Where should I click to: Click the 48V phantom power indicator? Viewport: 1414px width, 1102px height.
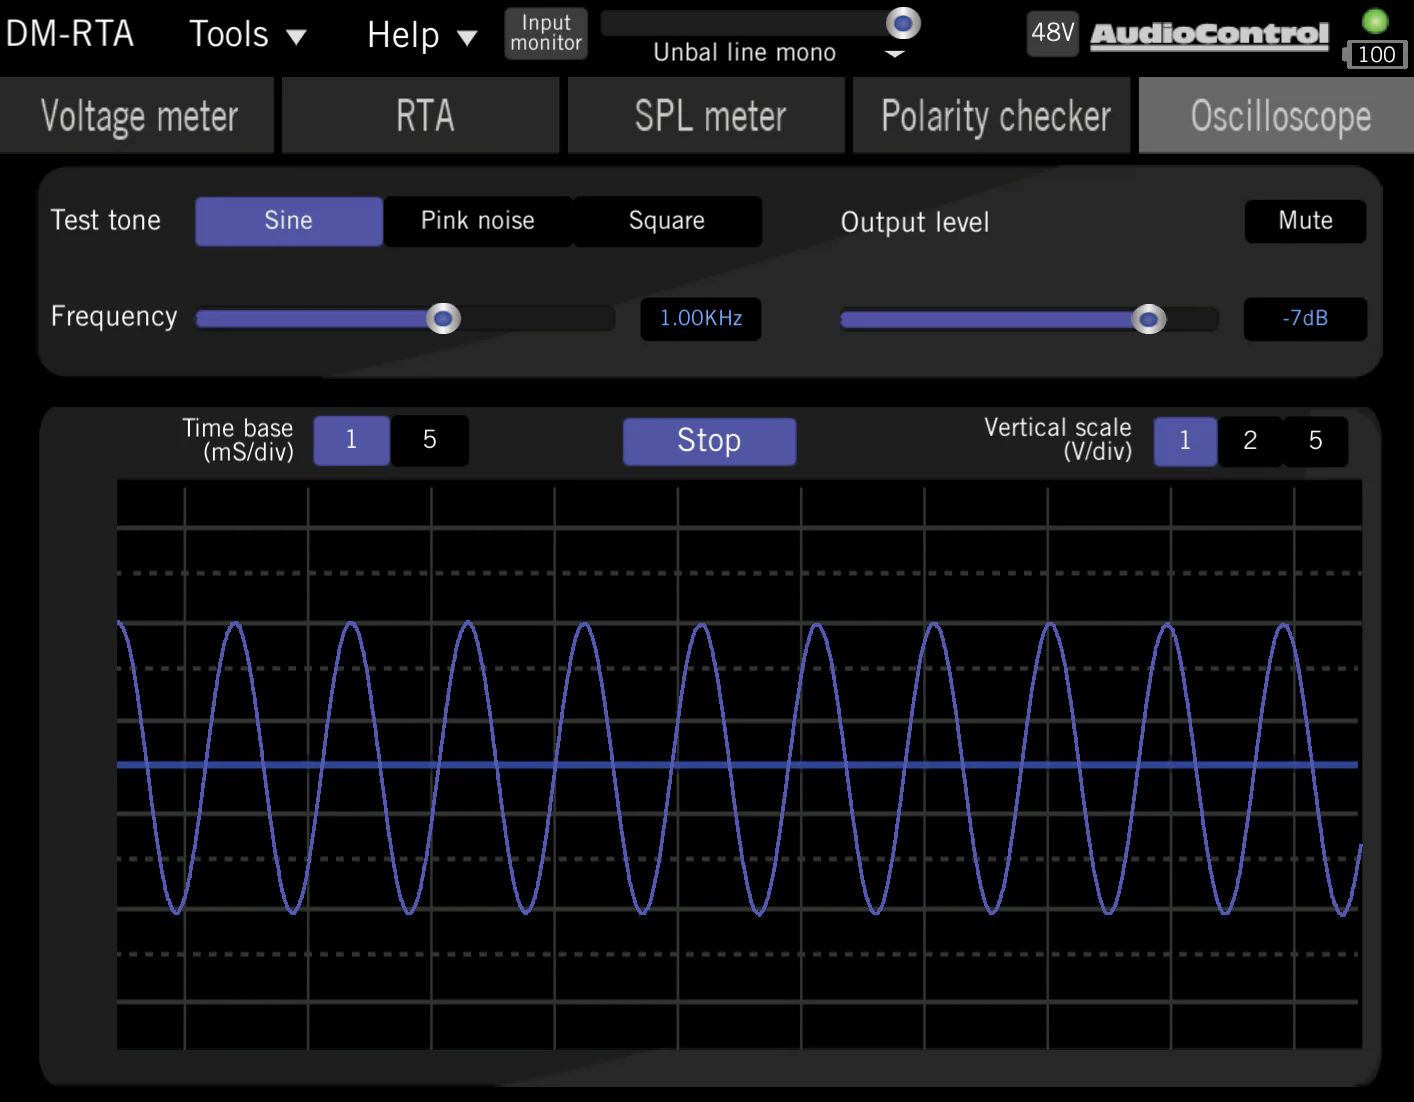(1052, 33)
